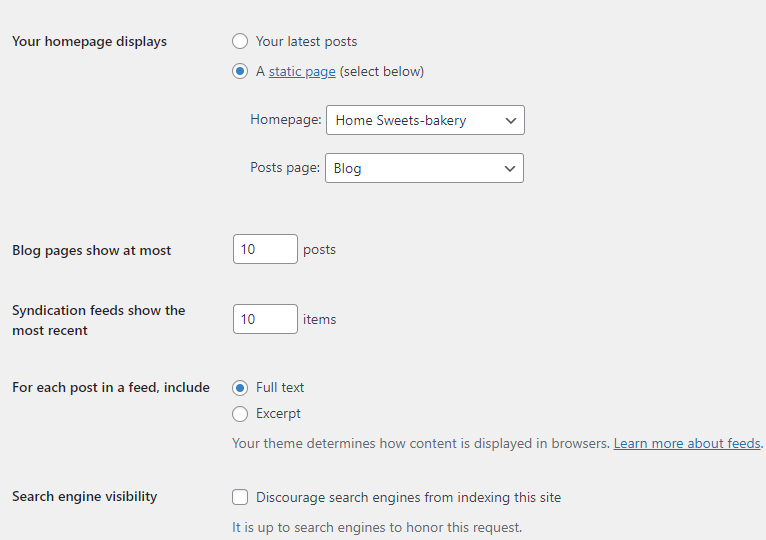Click the "Your latest posts" label text
The height and width of the screenshot is (540, 766).
(x=306, y=42)
